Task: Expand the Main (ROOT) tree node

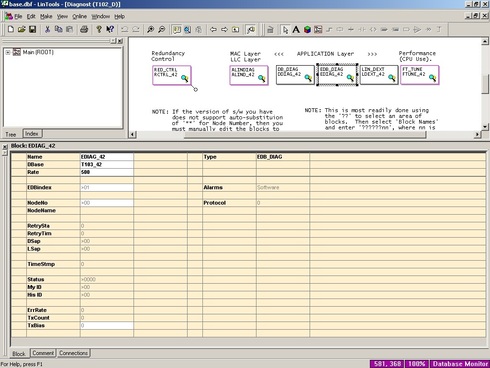Action: (8, 52)
